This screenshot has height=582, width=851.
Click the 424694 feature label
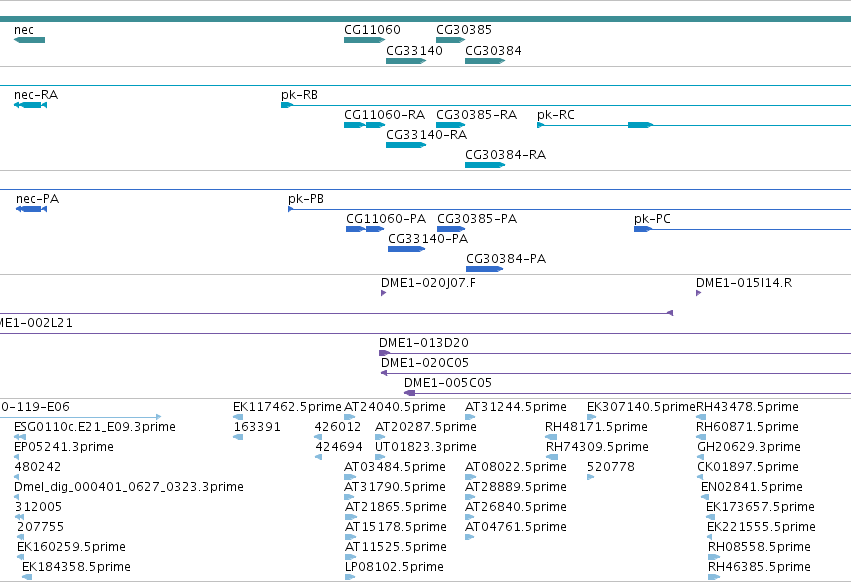[339, 447]
